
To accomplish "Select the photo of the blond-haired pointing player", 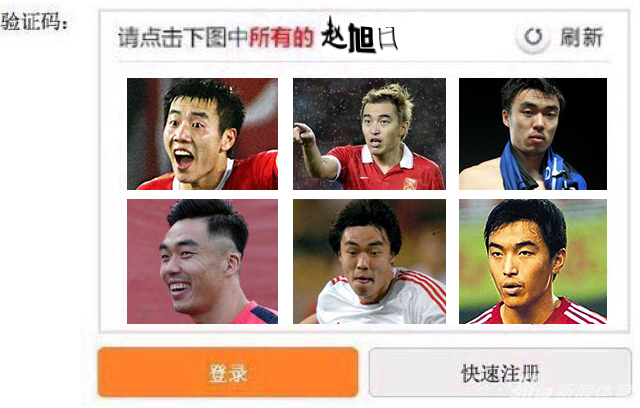I will pyautogui.click(x=369, y=134).
